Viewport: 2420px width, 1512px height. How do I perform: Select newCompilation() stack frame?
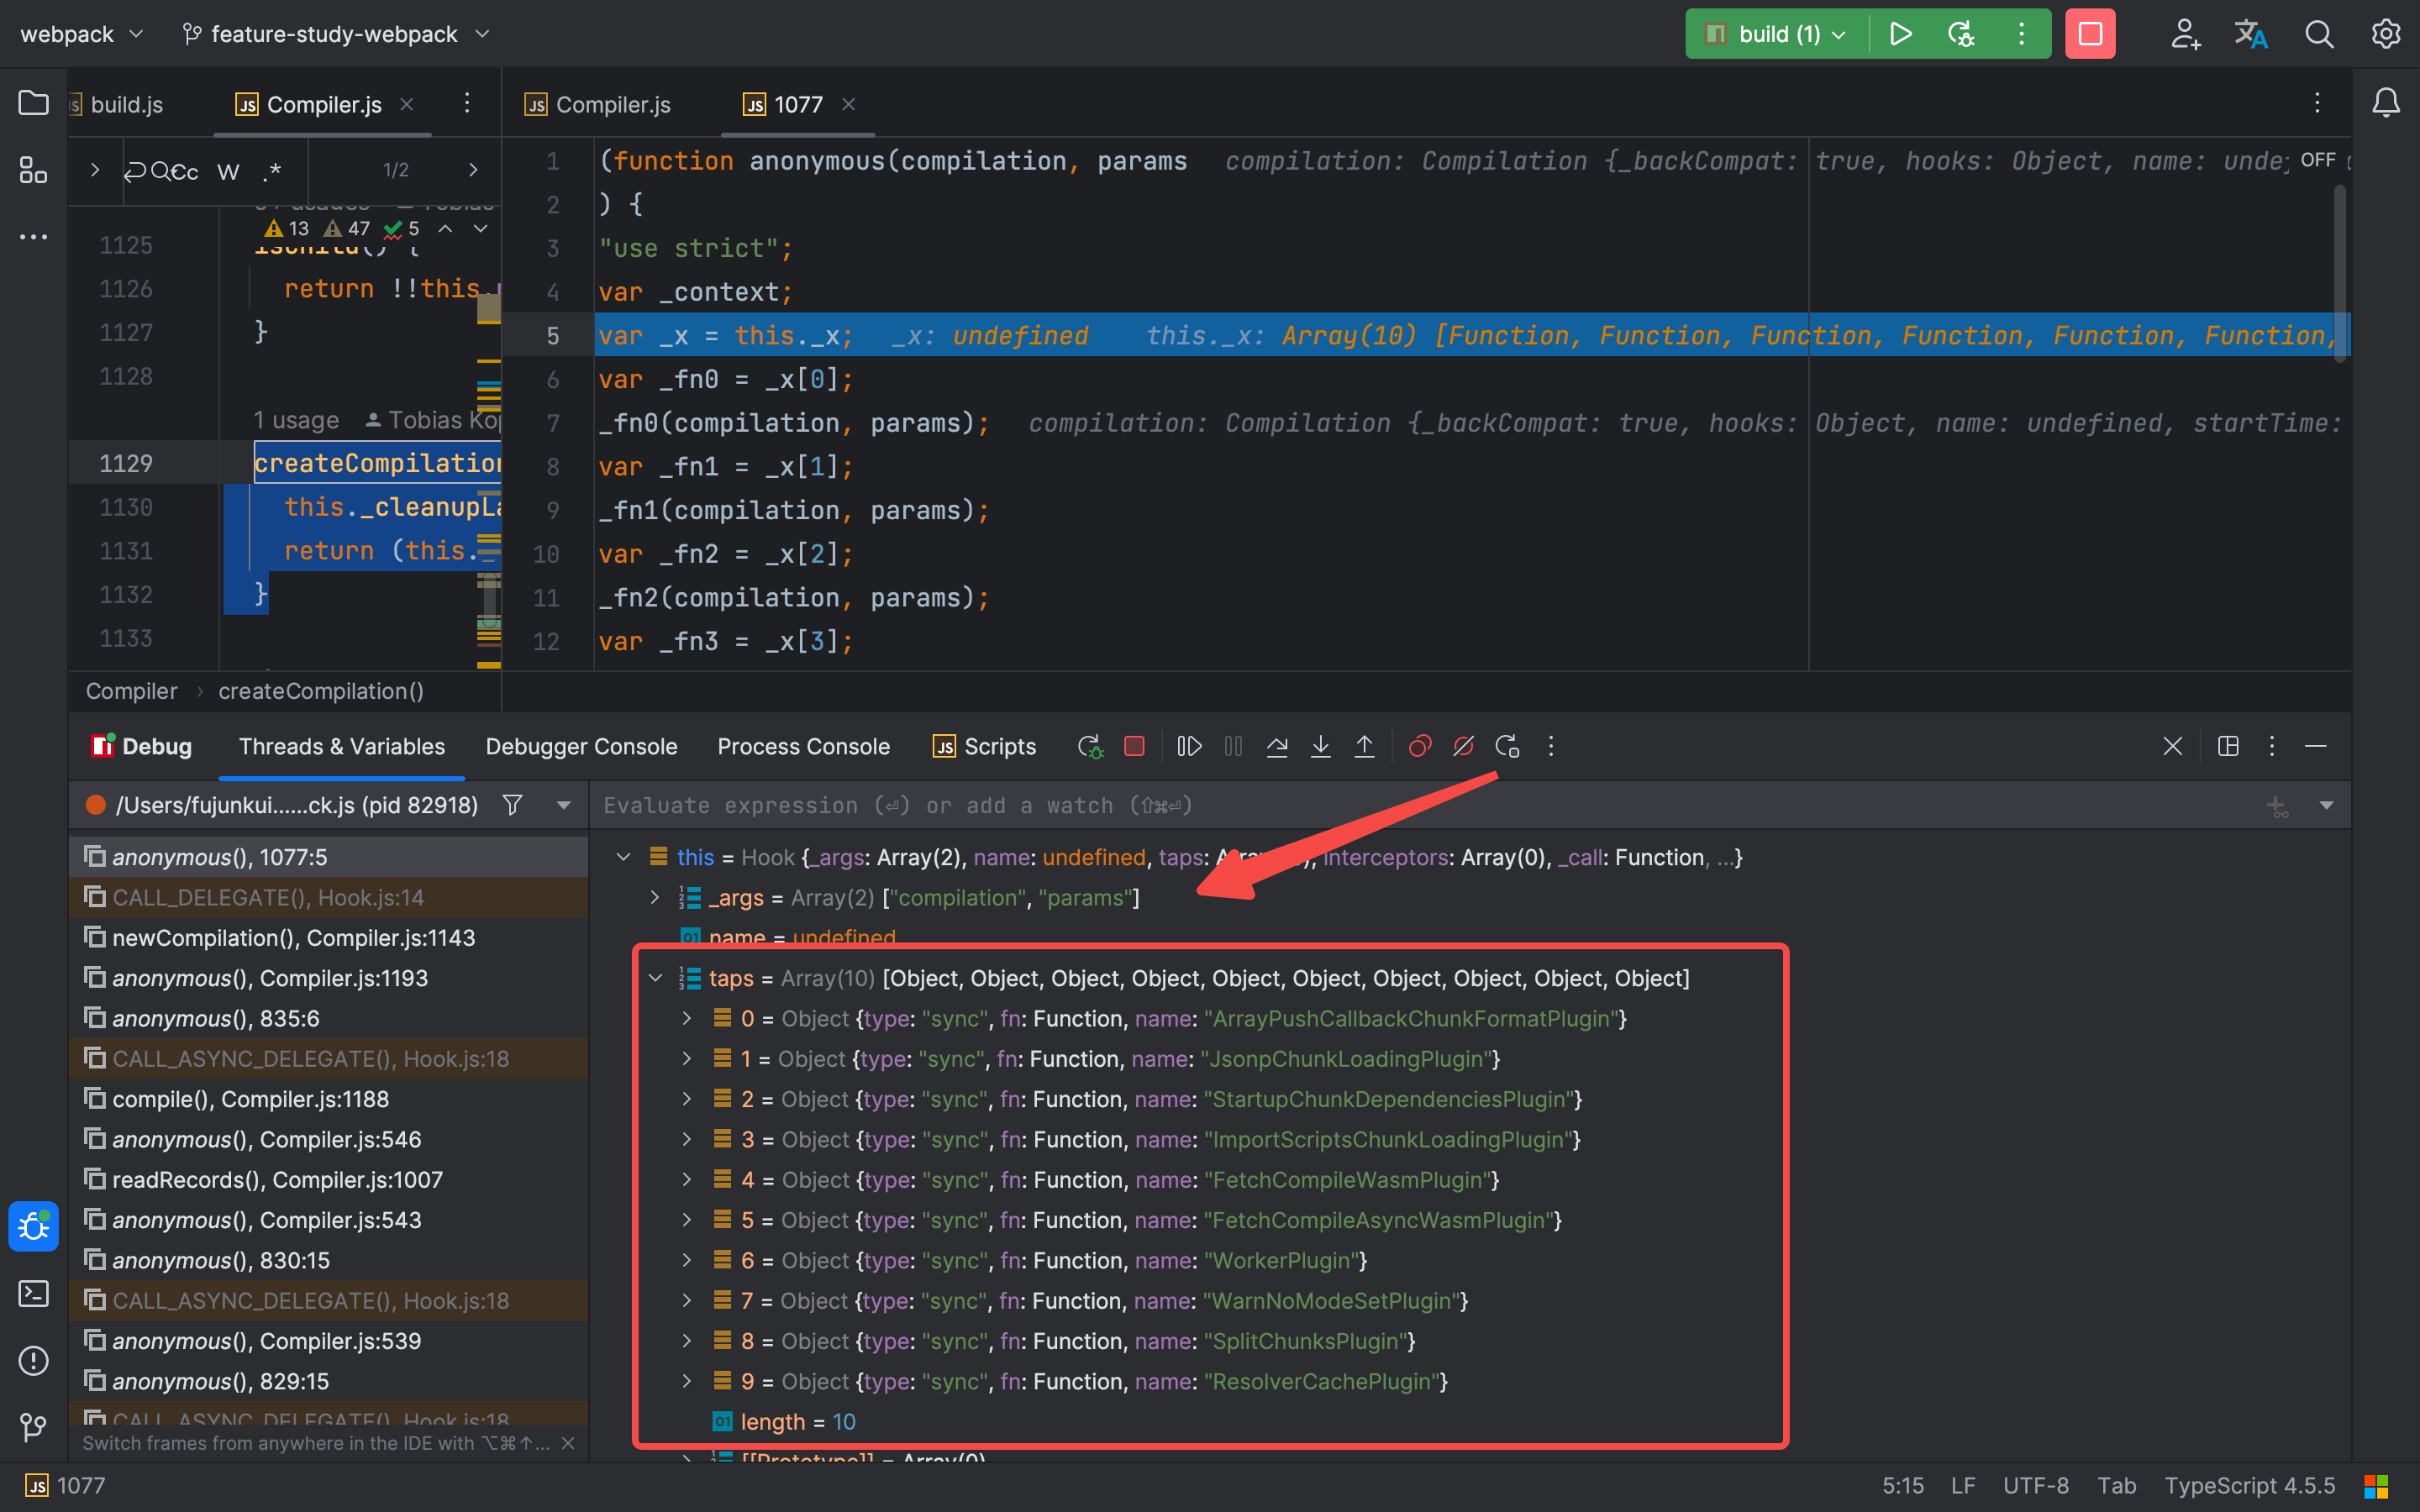click(293, 938)
